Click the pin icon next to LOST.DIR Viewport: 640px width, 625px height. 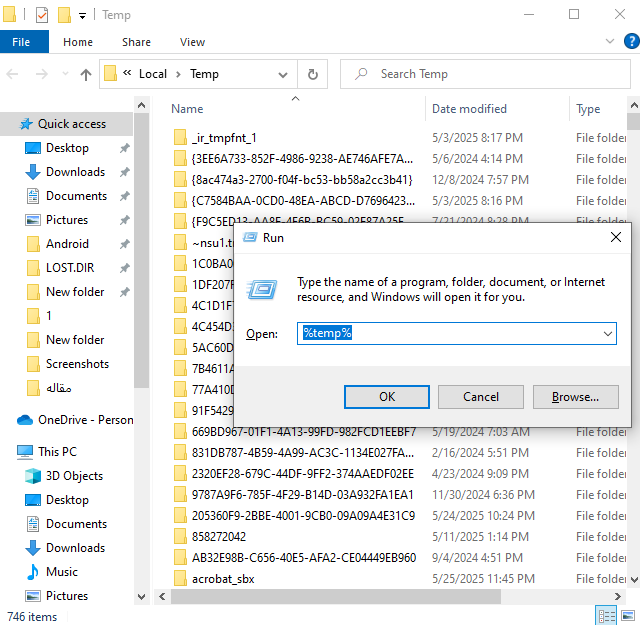pyautogui.click(x=124, y=268)
